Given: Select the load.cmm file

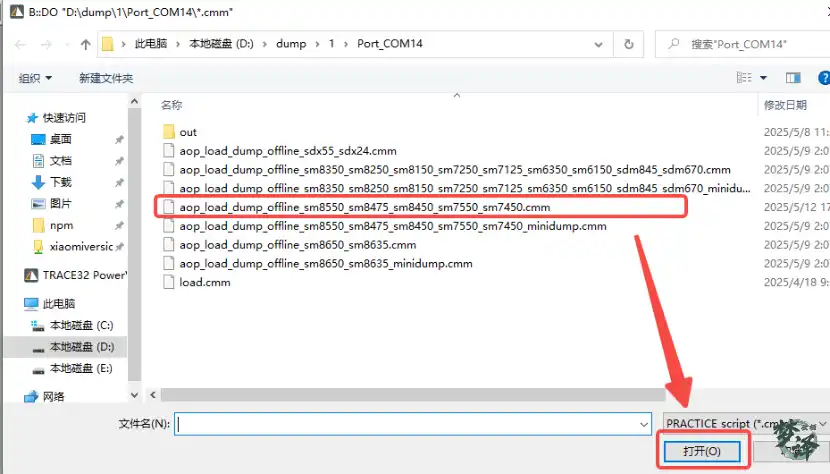Looking at the screenshot, I should [x=204, y=282].
